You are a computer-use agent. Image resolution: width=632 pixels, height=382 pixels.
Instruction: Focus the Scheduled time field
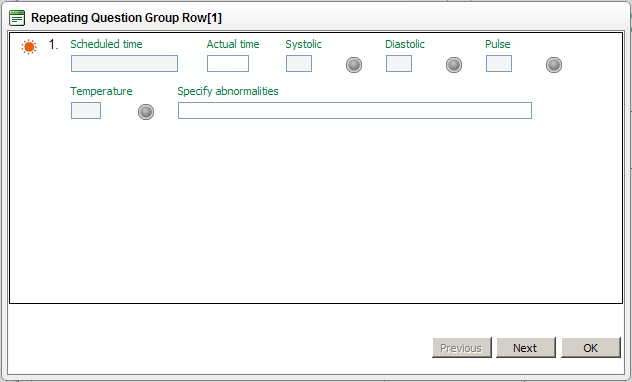point(125,64)
